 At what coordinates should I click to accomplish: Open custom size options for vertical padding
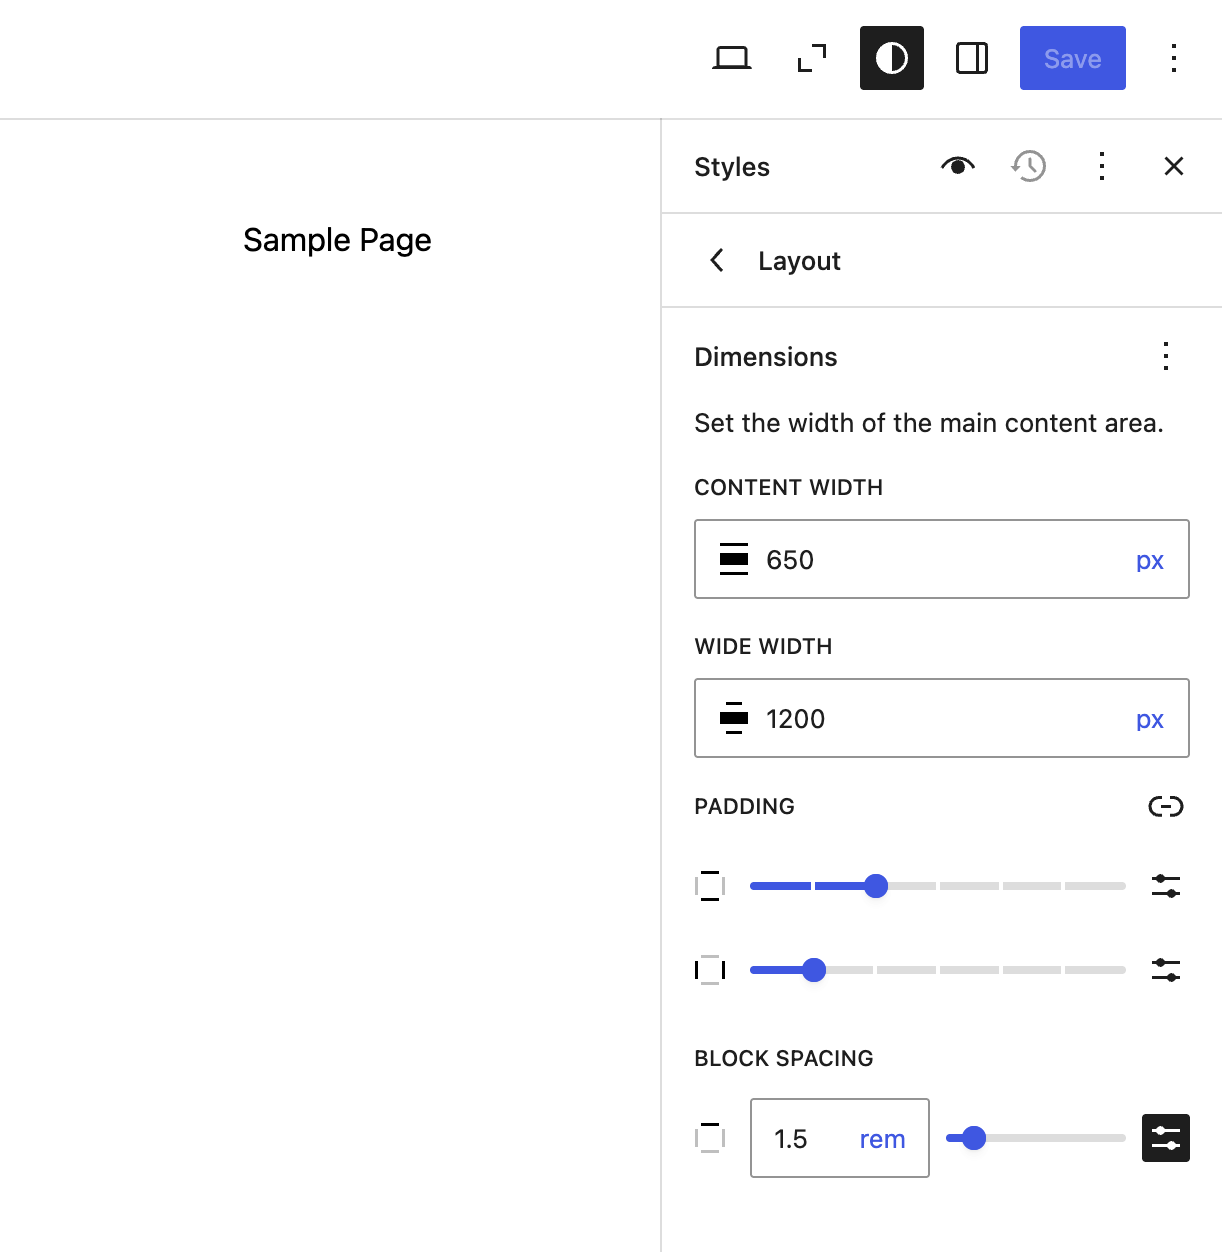pos(1165,886)
